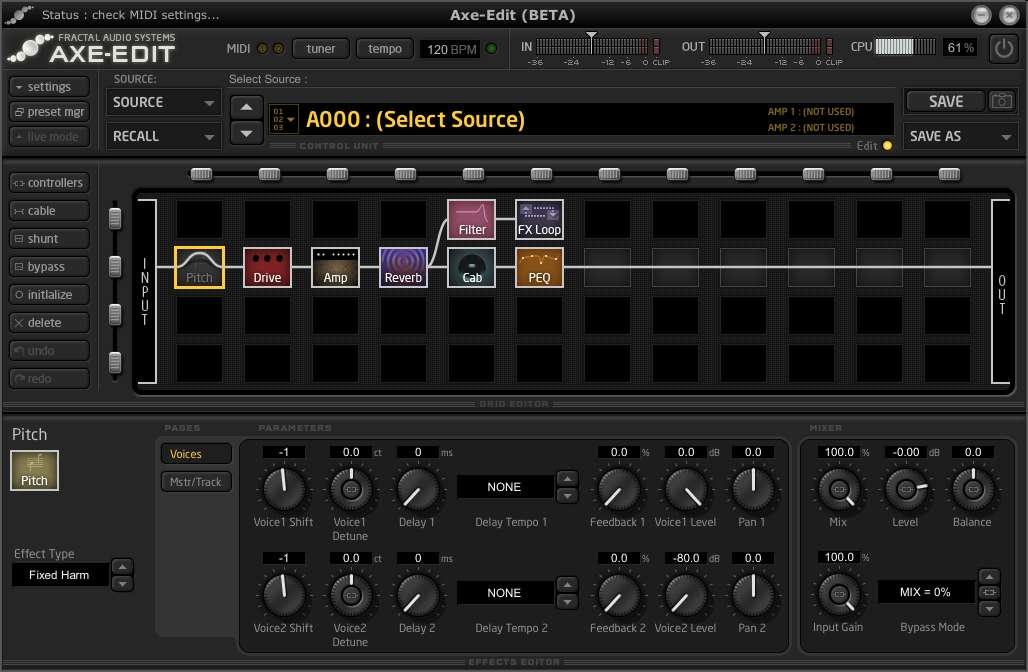
Task: Click the Voice2 Level -80.0 value
Action: [x=686, y=558]
